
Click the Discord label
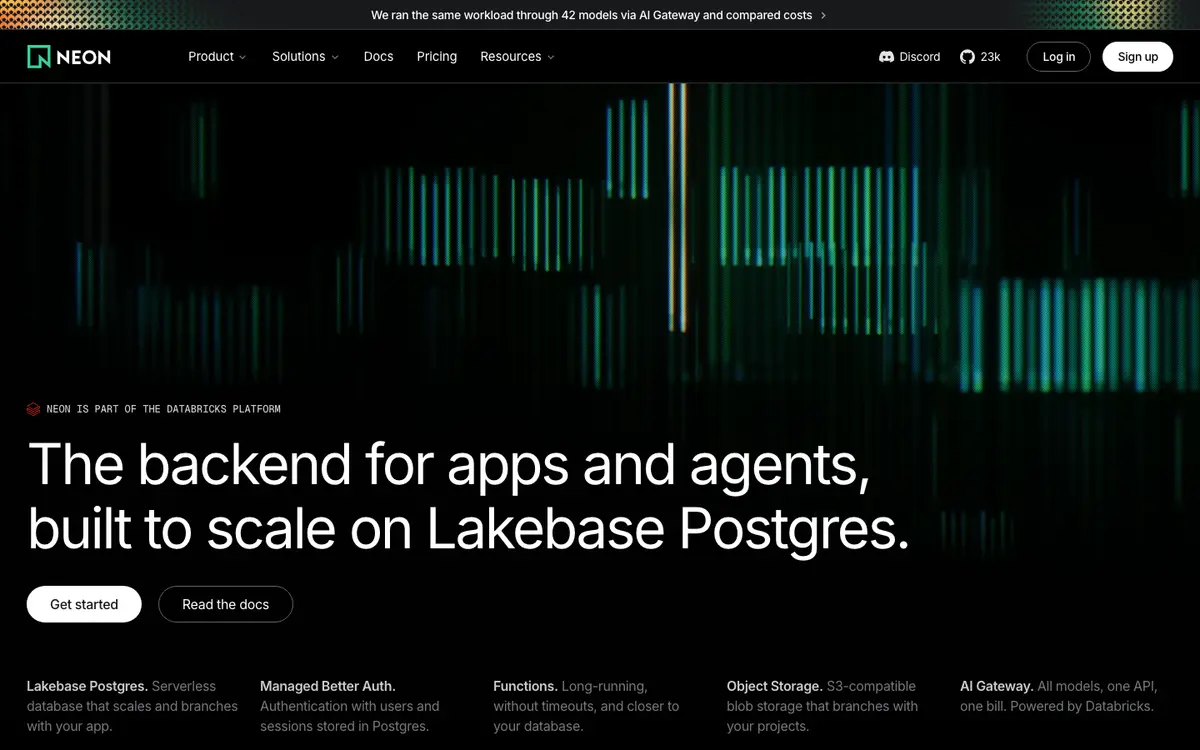point(920,57)
